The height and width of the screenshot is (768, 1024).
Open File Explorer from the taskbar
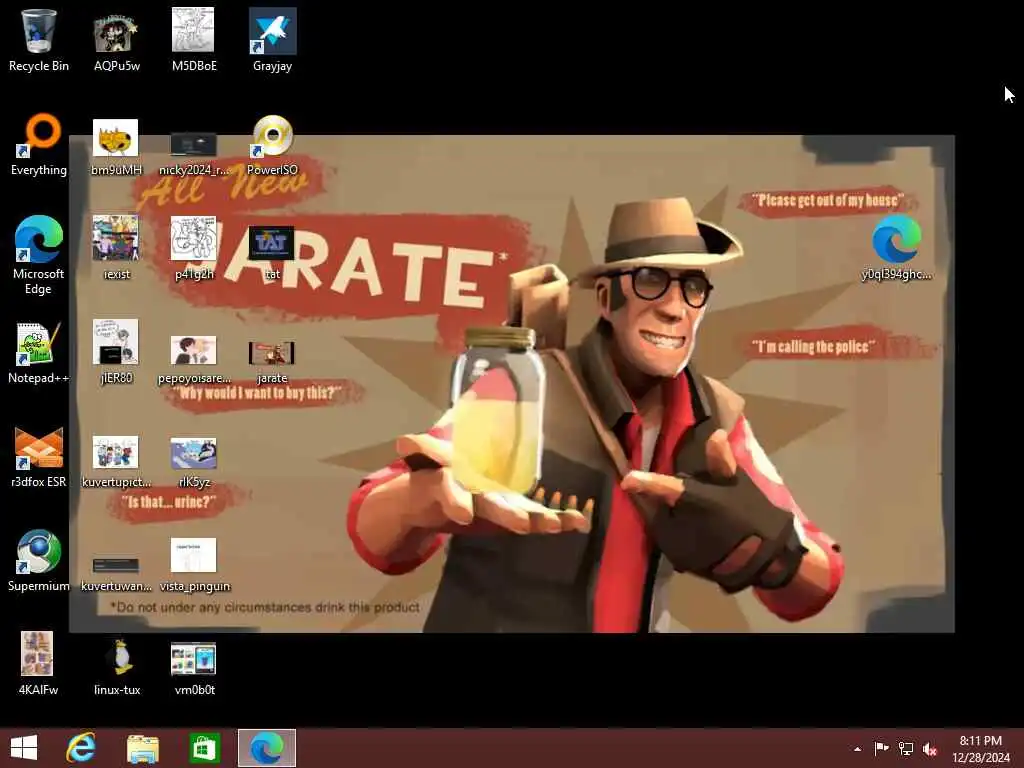click(x=142, y=748)
